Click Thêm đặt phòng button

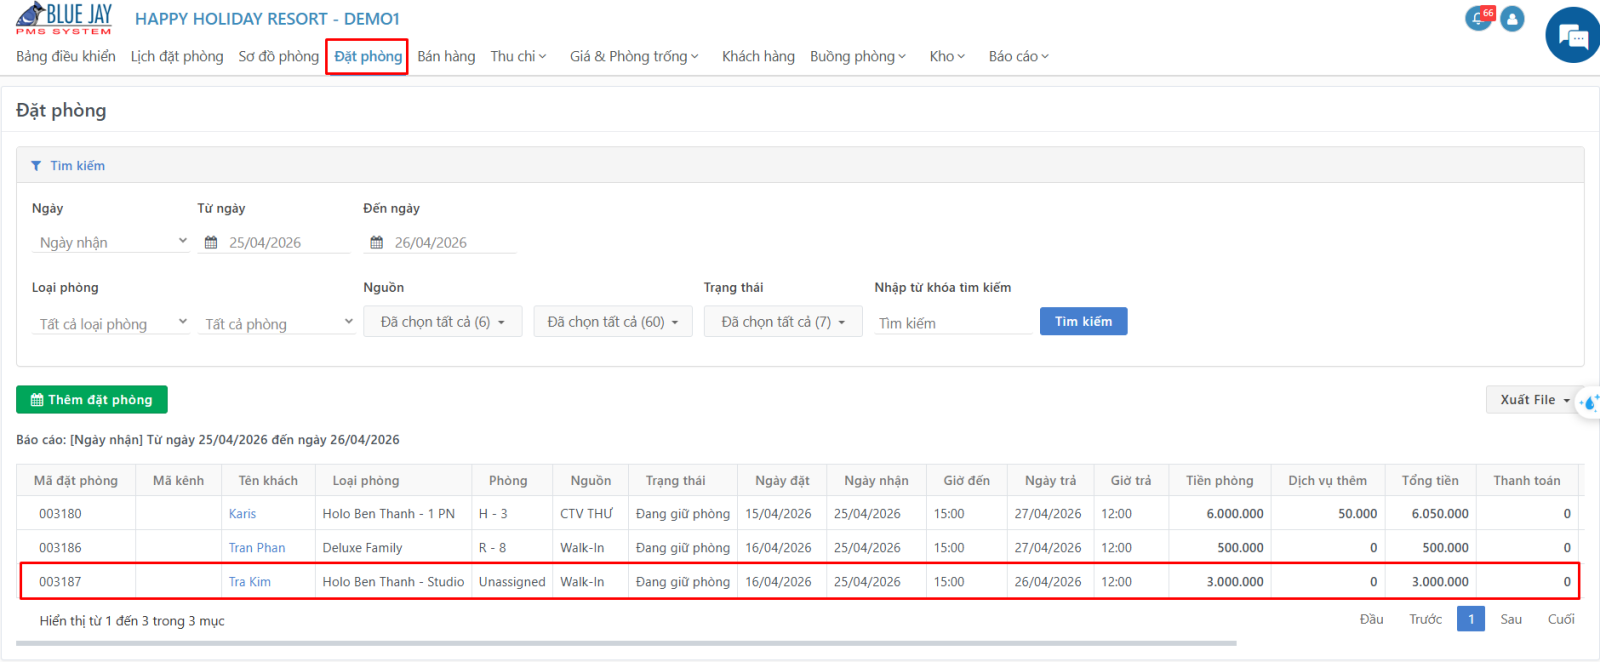coord(92,400)
